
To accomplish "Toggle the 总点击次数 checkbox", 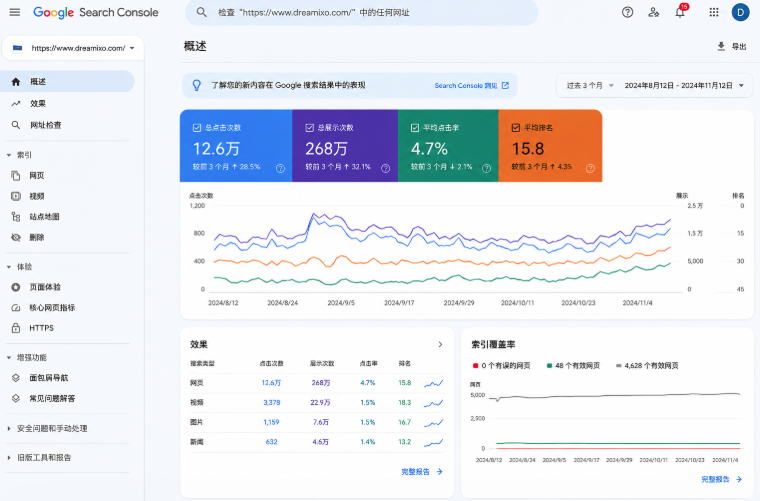I will (197, 128).
